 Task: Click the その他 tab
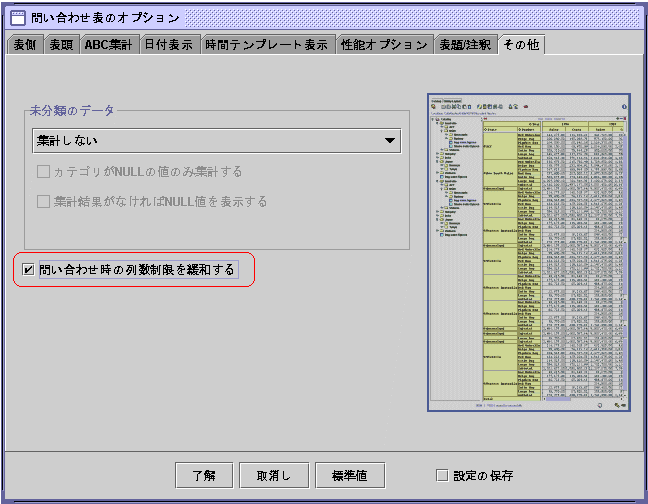click(x=521, y=45)
